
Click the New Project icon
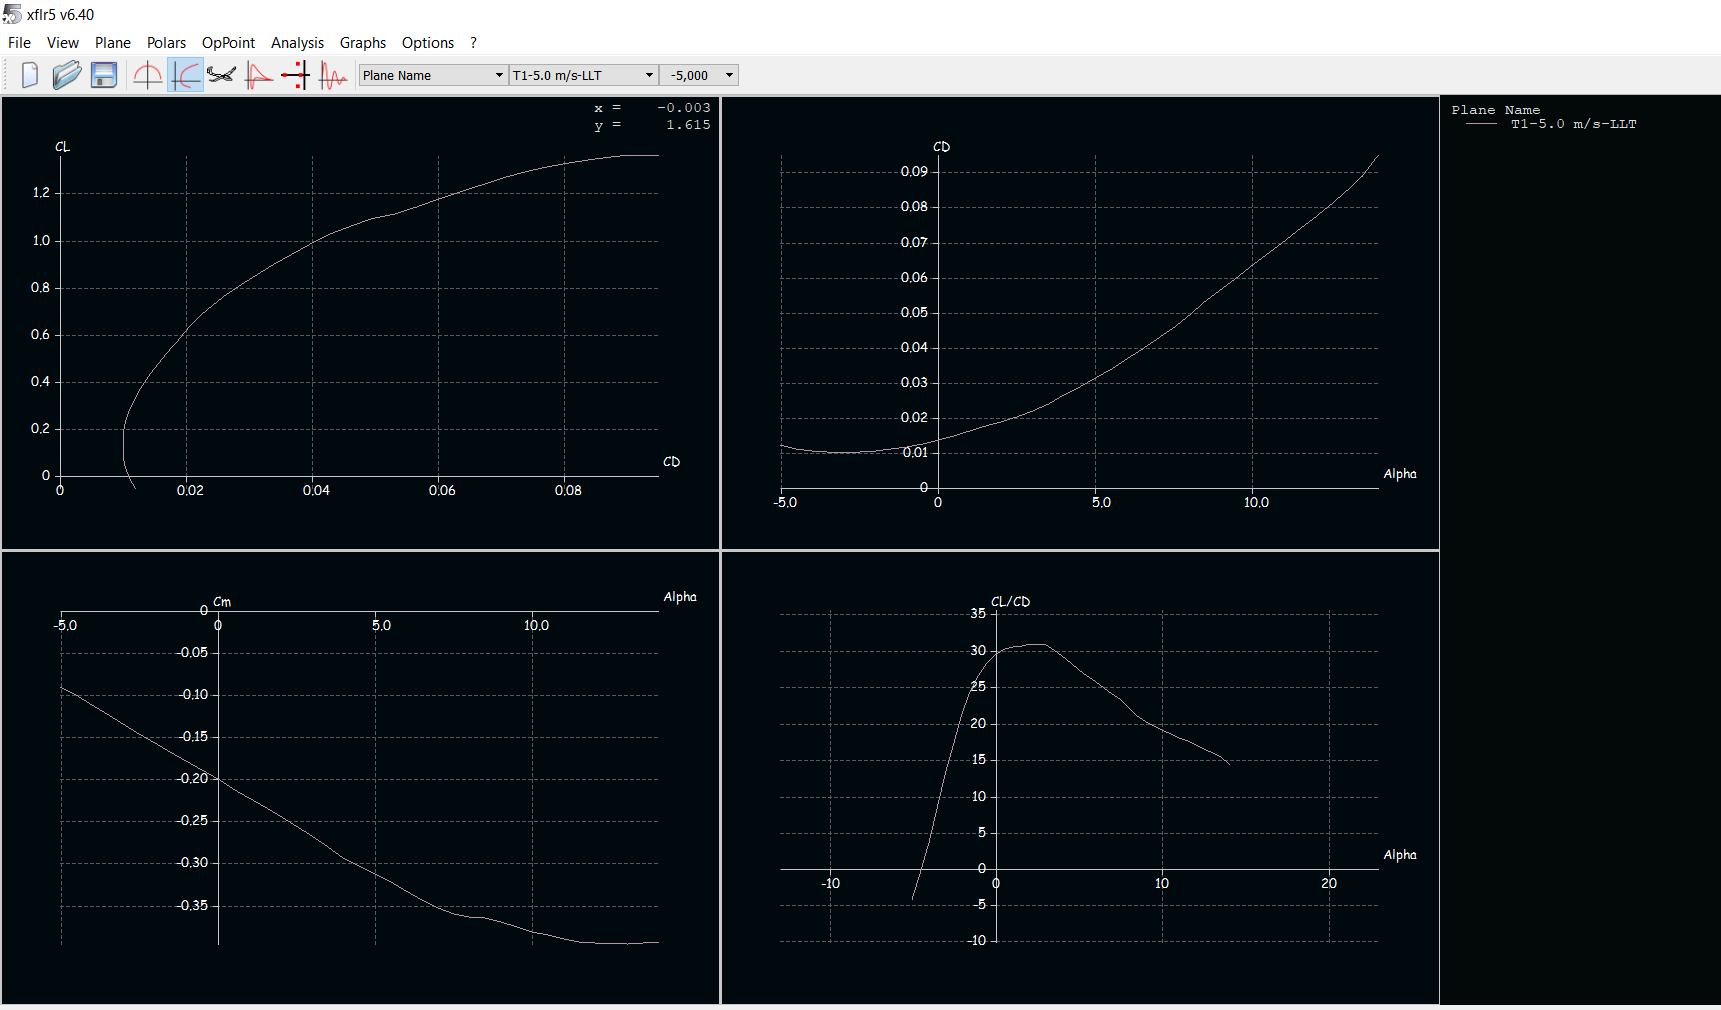pos(30,75)
